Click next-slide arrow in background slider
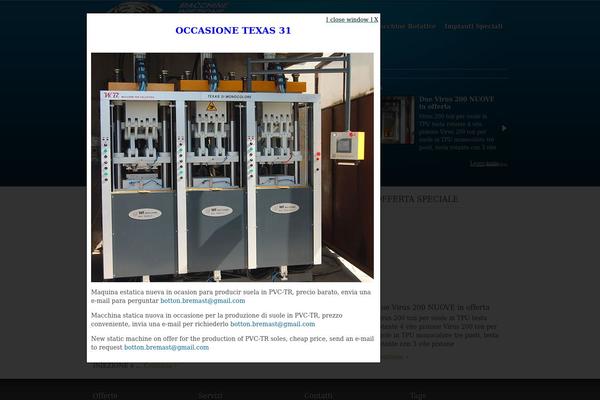Image resolution: width=600 pixels, height=400 pixels. coord(504,128)
